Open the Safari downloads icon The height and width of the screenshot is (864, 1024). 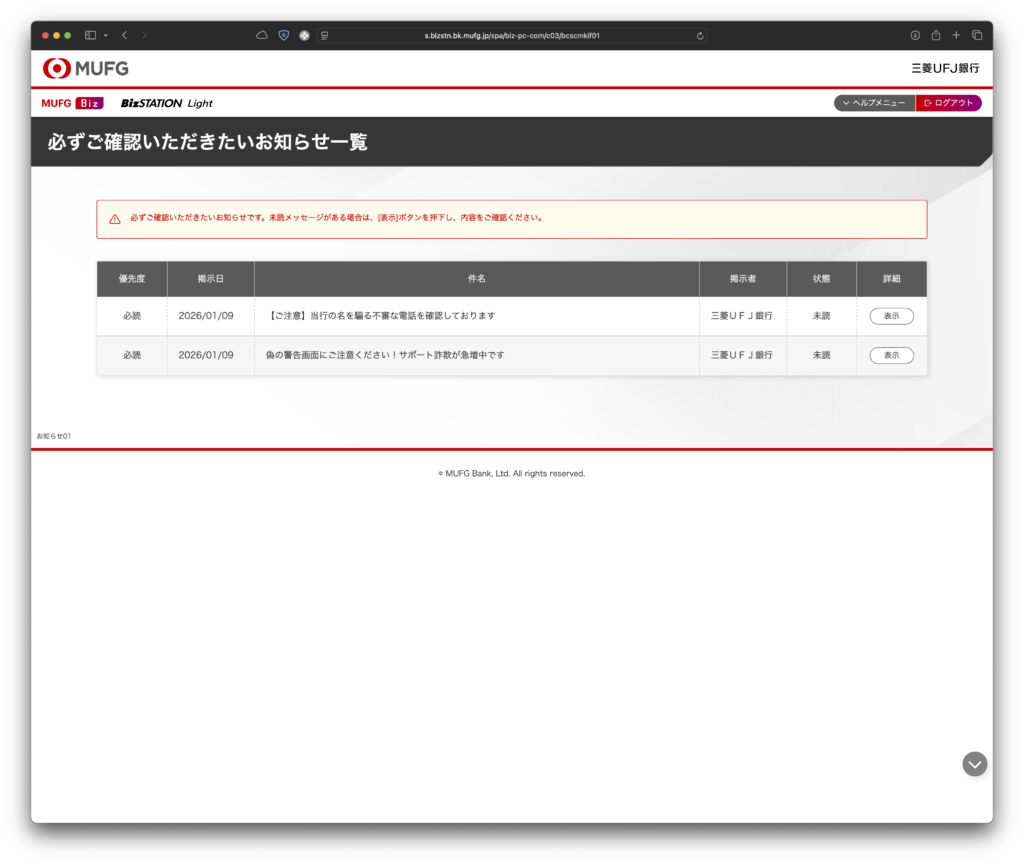(915, 35)
